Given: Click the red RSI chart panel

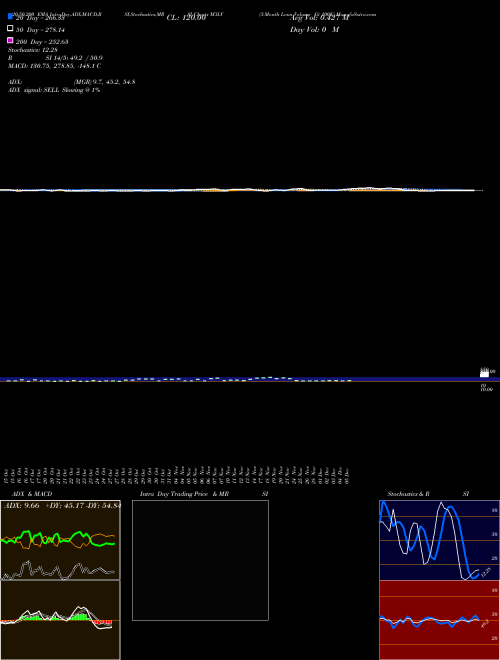Looking at the screenshot, I should point(439,620).
